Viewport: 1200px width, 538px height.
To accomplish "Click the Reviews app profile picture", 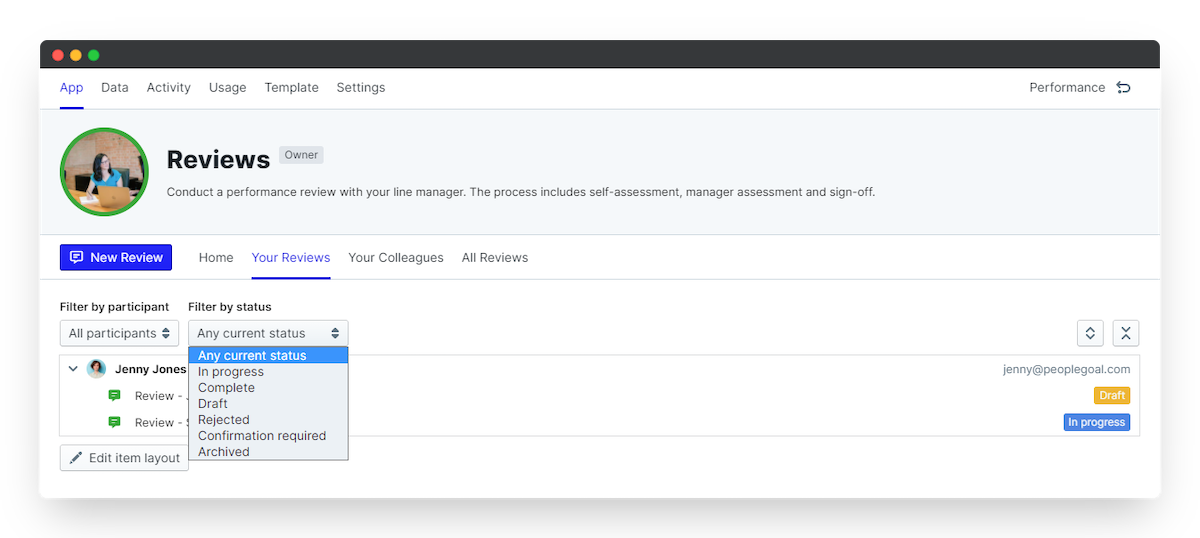I will [104, 172].
